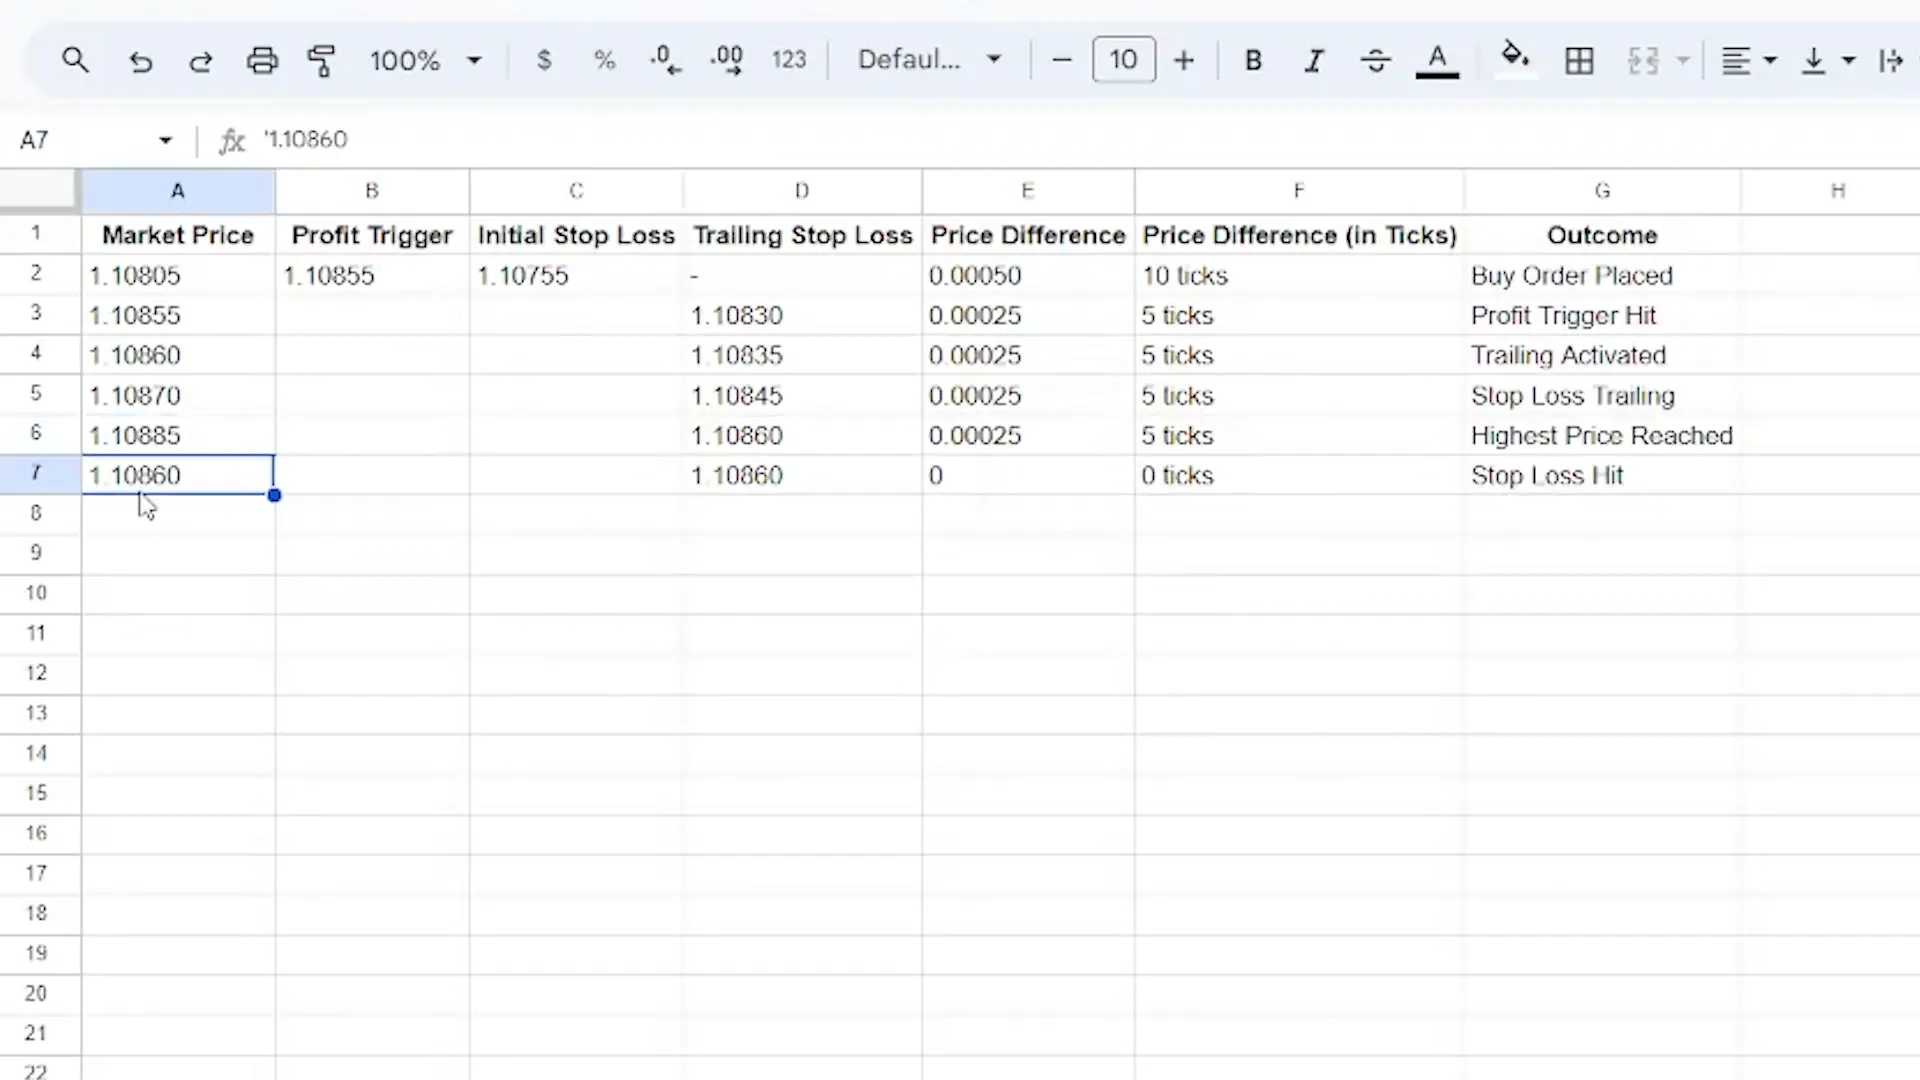Open the name box dropdown arrow
The width and height of the screenshot is (1920, 1080).
click(165, 140)
